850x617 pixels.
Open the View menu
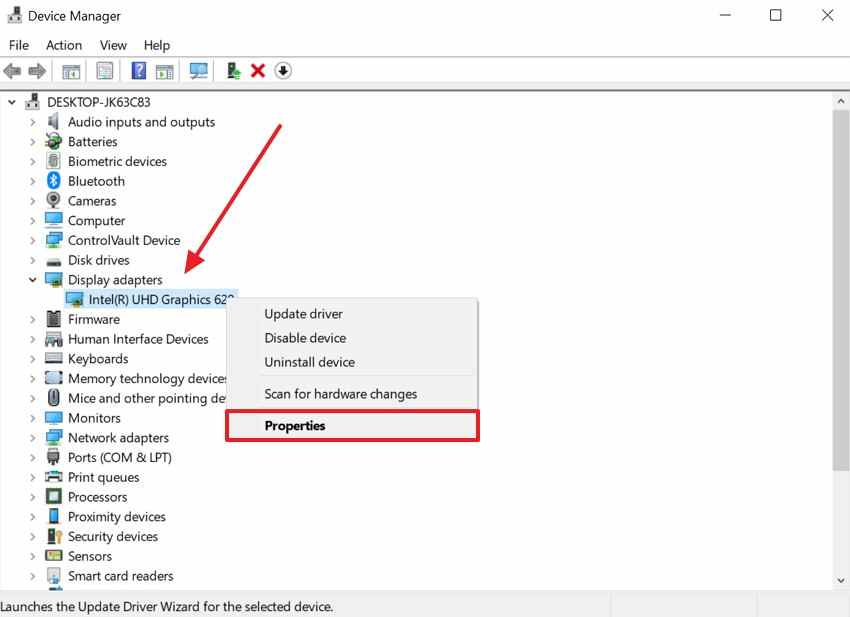(x=113, y=45)
